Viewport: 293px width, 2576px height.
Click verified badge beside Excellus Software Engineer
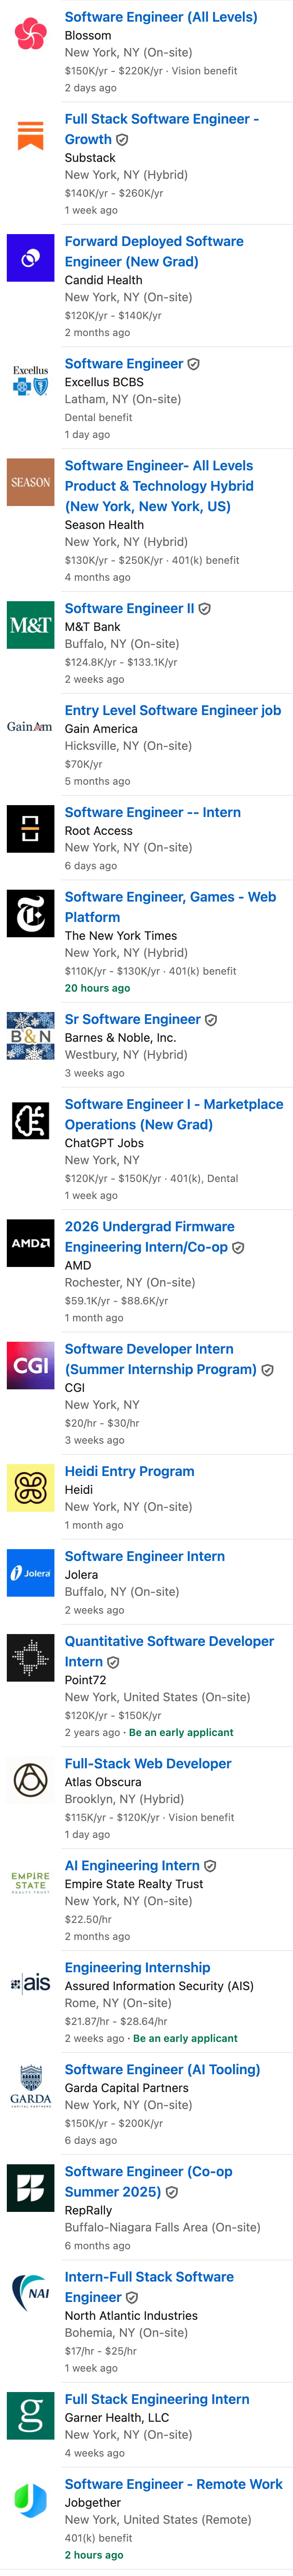click(193, 364)
